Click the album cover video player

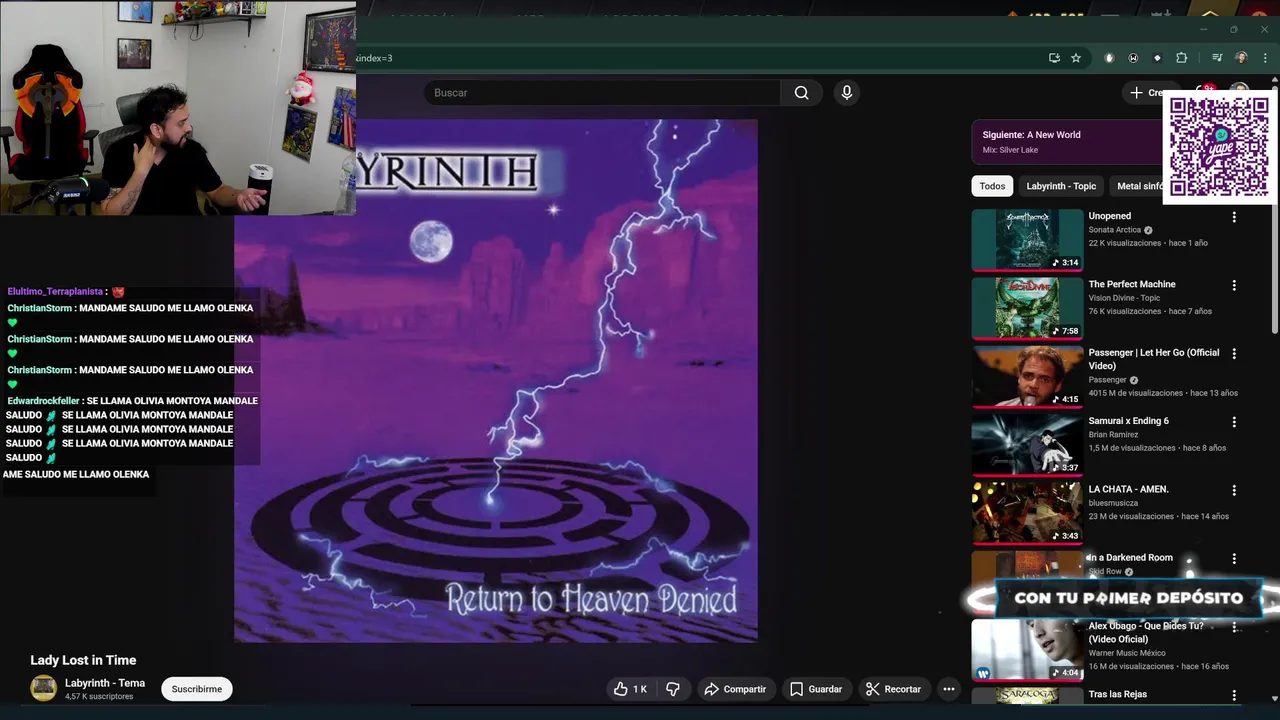tap(496, 381)
